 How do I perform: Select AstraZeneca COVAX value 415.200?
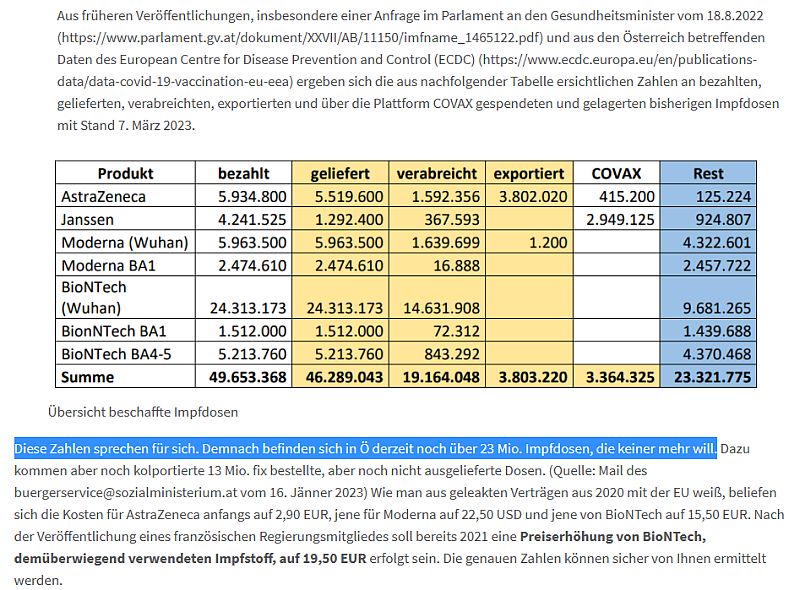[x=627, y=196]
